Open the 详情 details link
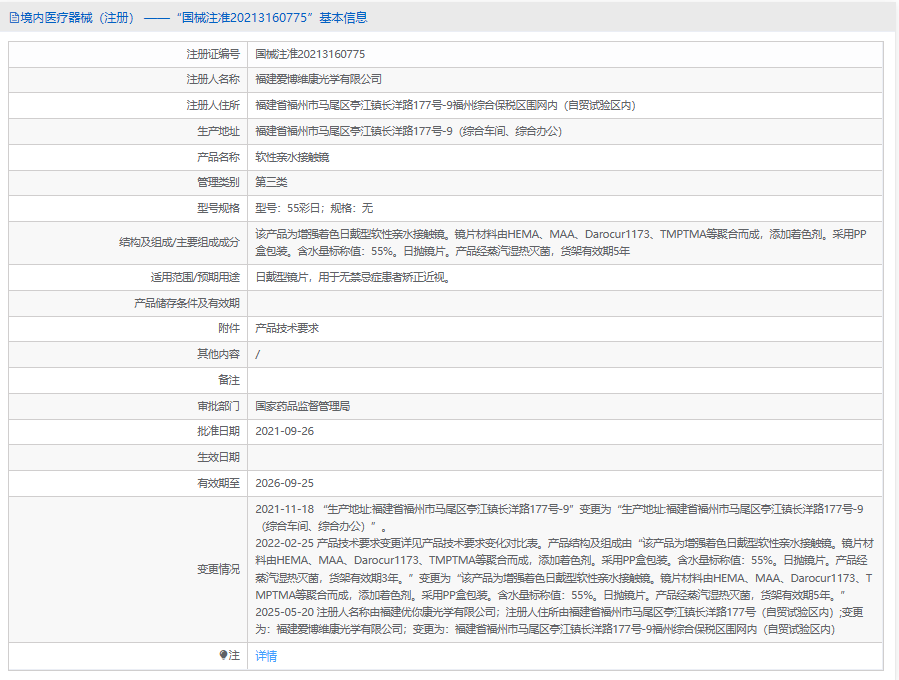The height and width of the screenshot is (680, 899). coord(266,656)
